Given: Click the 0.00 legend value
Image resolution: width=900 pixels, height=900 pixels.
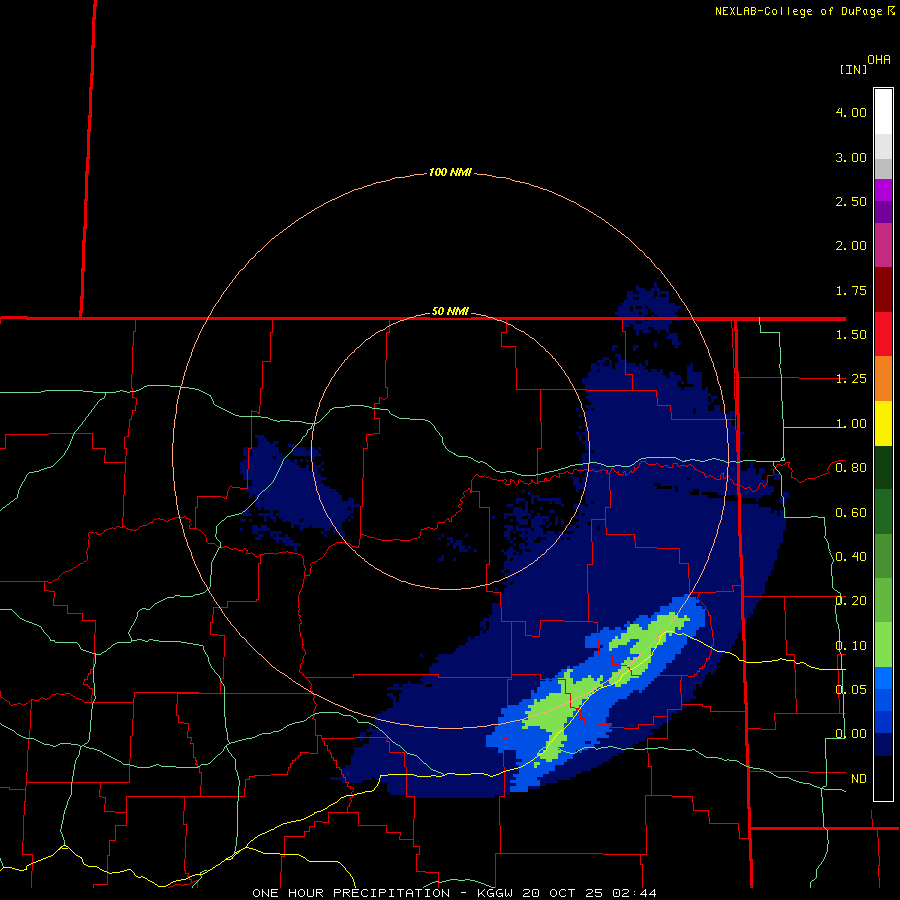Looking at the screenshot, I should tap(851, 734).
